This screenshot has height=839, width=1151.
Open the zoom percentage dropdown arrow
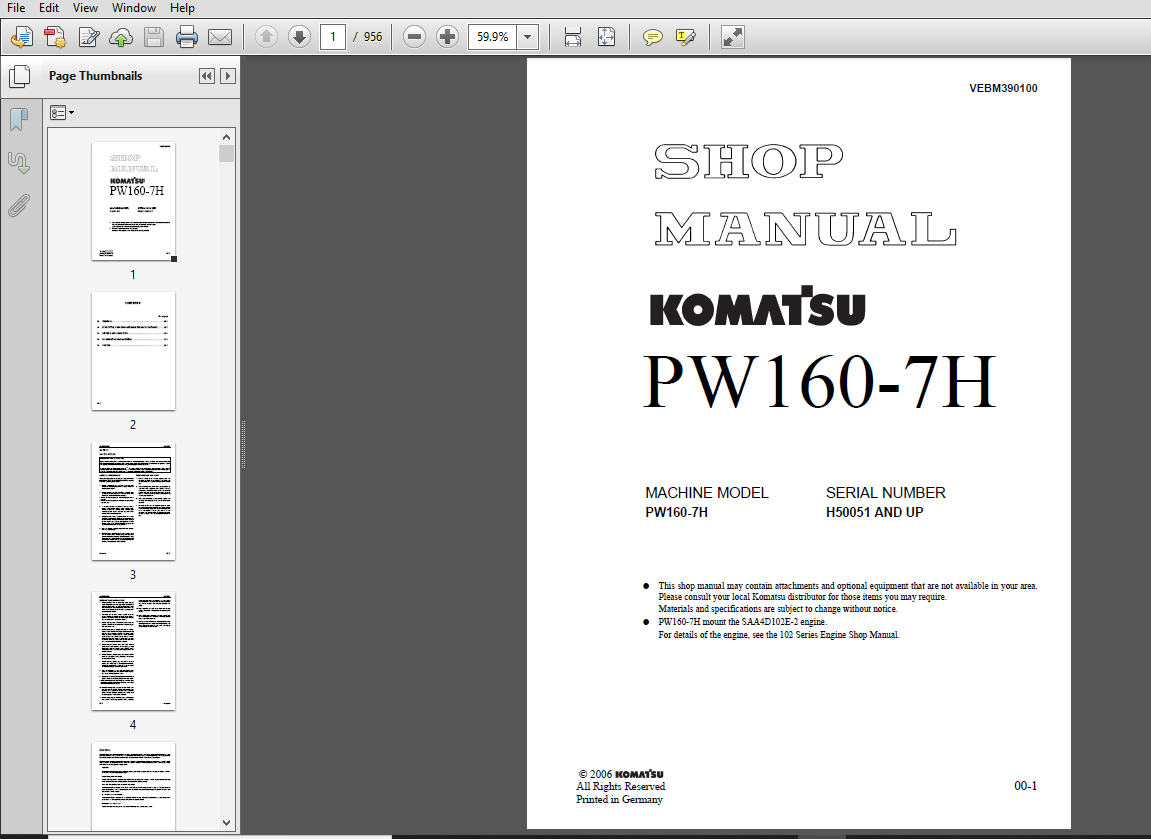pos(528,37)
